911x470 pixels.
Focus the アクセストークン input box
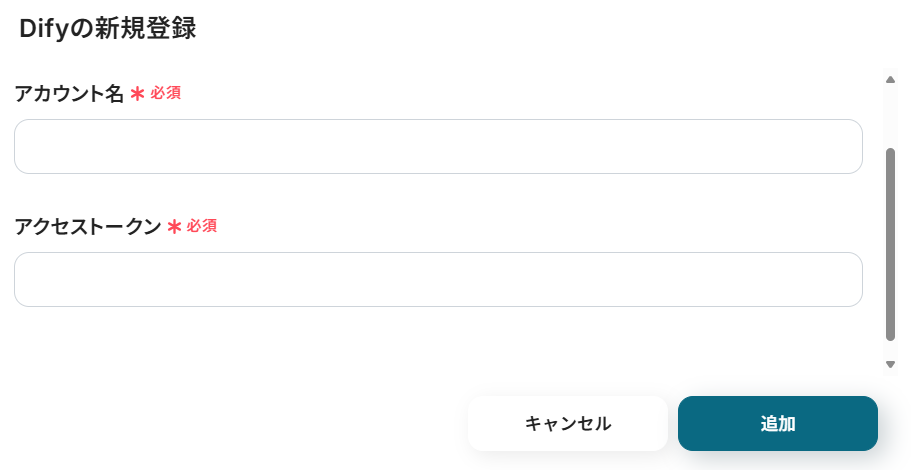[x=438, y=280]
